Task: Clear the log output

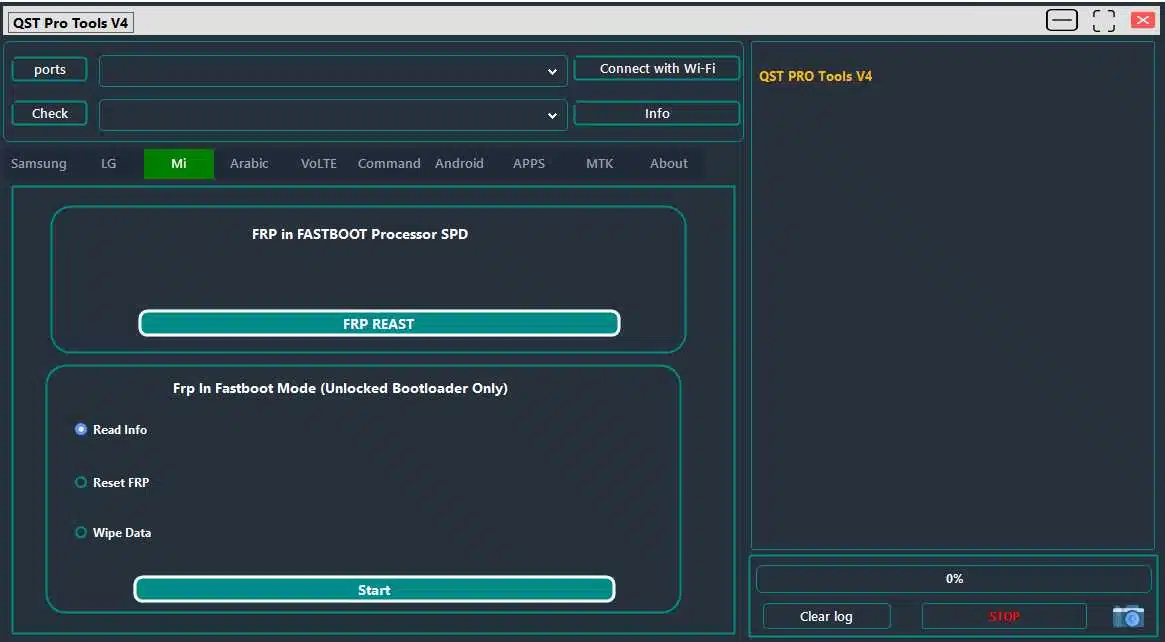Action: (x=826, y=617)
